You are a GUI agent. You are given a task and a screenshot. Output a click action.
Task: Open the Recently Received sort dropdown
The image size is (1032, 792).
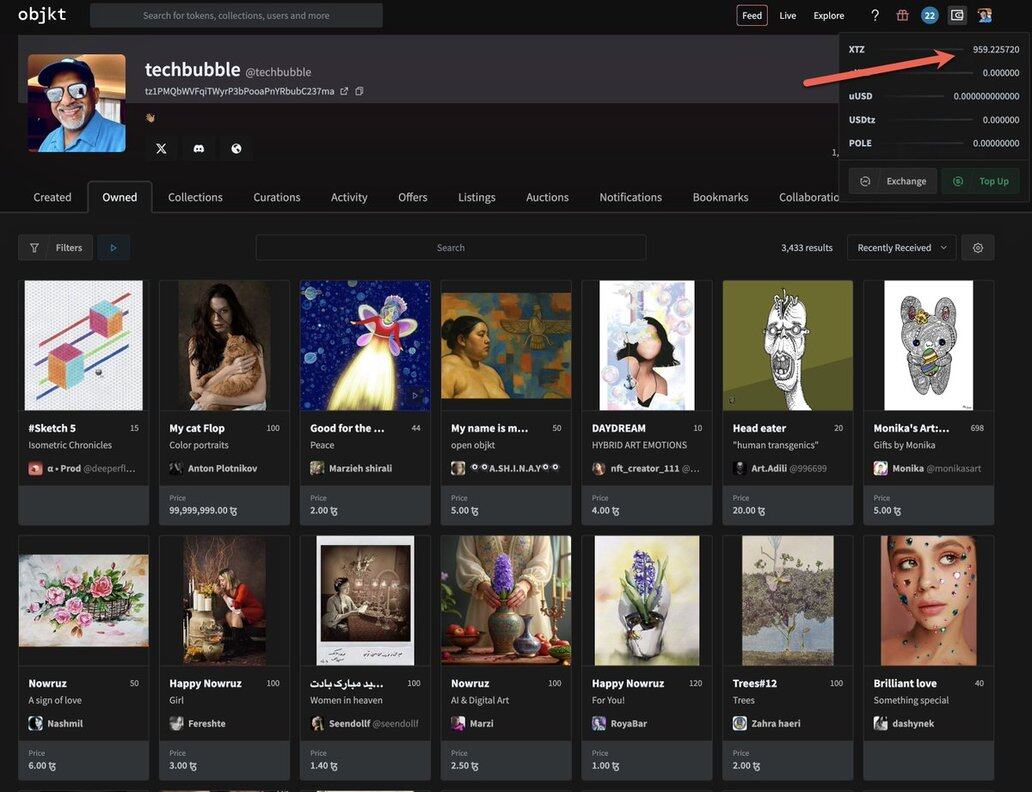[901, 248]
